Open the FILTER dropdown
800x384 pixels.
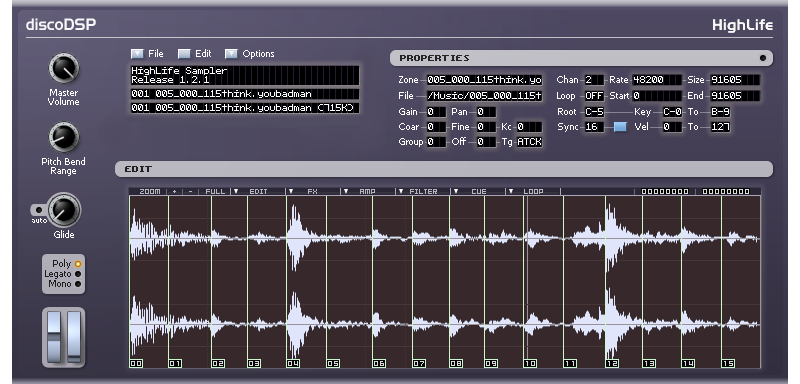click(x=423, y=192)
